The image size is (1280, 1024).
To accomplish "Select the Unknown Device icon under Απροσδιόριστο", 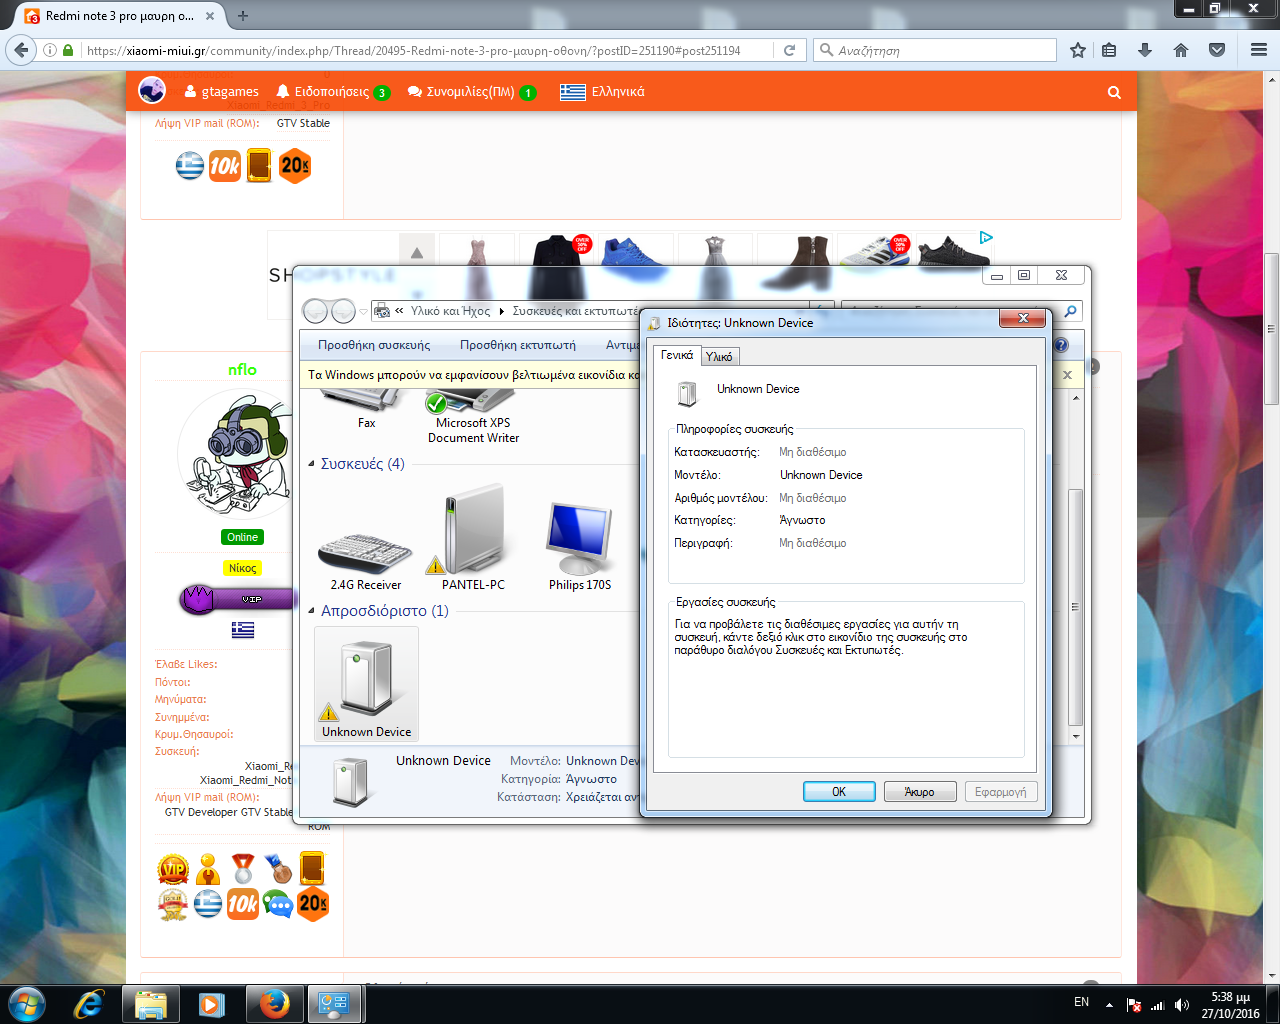I will click(x=366, y=684).
